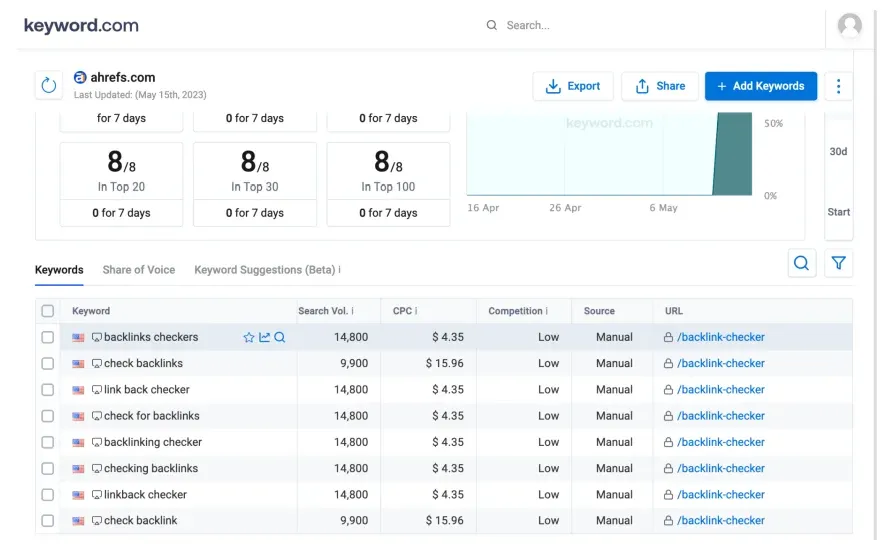This screenshot has height=552, width=886.
Task: Click the refresh icon beside ahrefs.com
Action: pyautogui.click(x=49, y=86)
